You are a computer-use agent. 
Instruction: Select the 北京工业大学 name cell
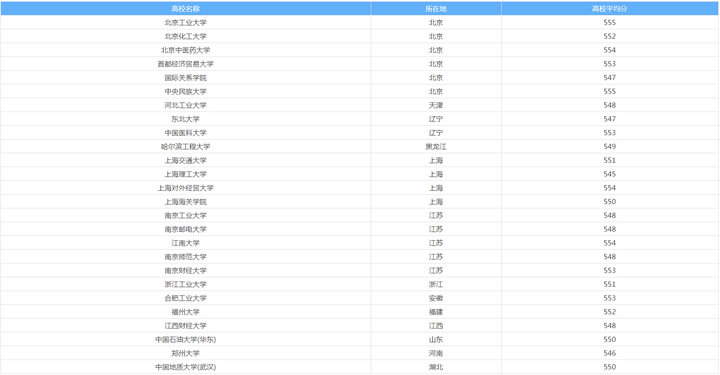186,22
